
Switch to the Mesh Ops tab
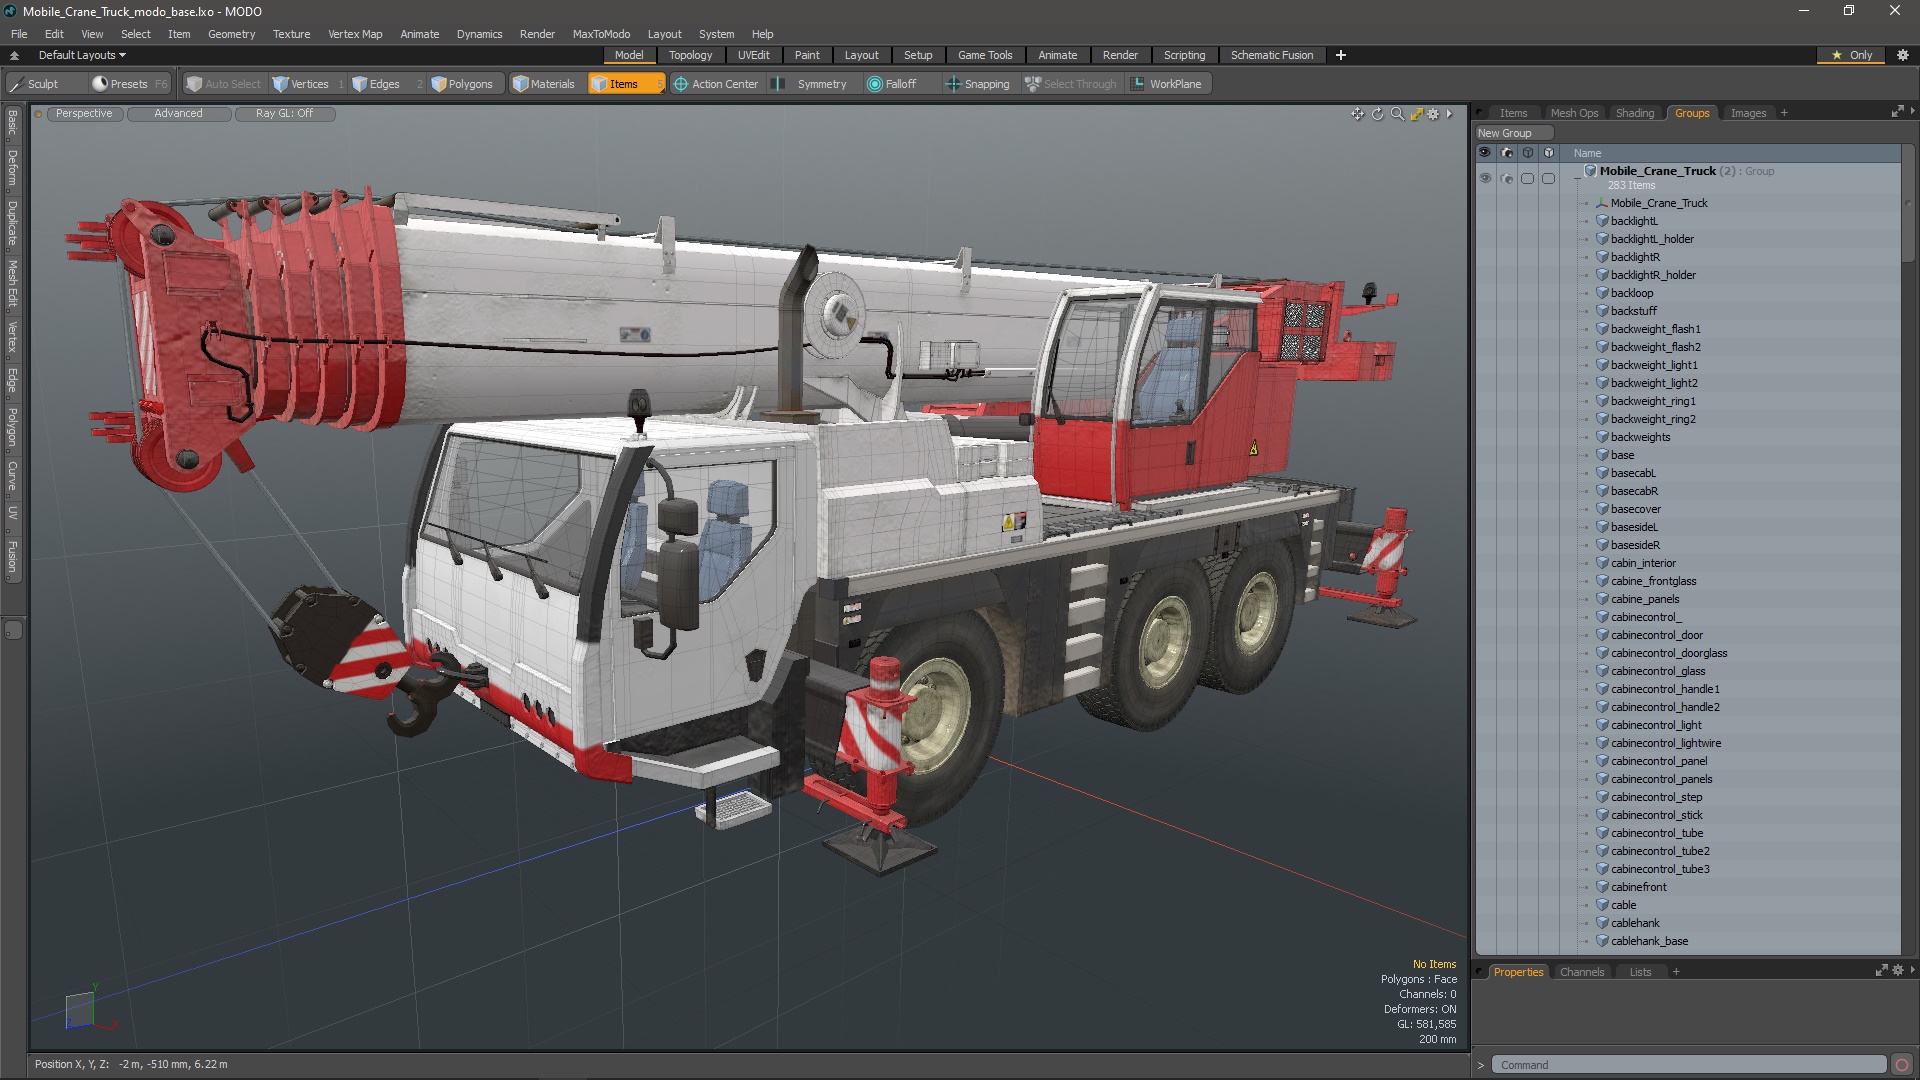click(x=1573, y=112)
